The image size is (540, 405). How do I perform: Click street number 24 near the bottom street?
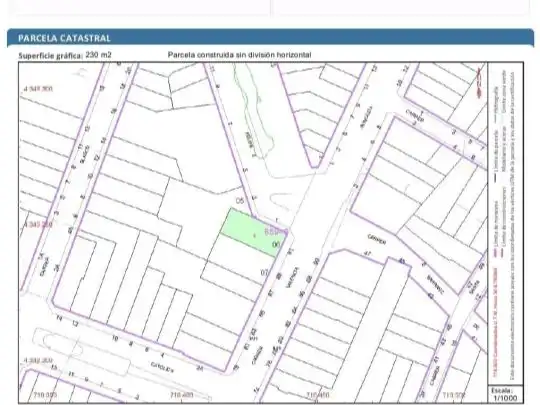199,368
